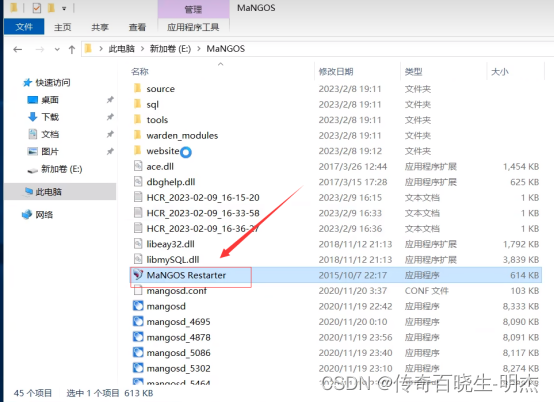Expand the recent locations dropdown arrow
Image resolution: width=554 pixels, height=402 pixels.
pos(57,49)
